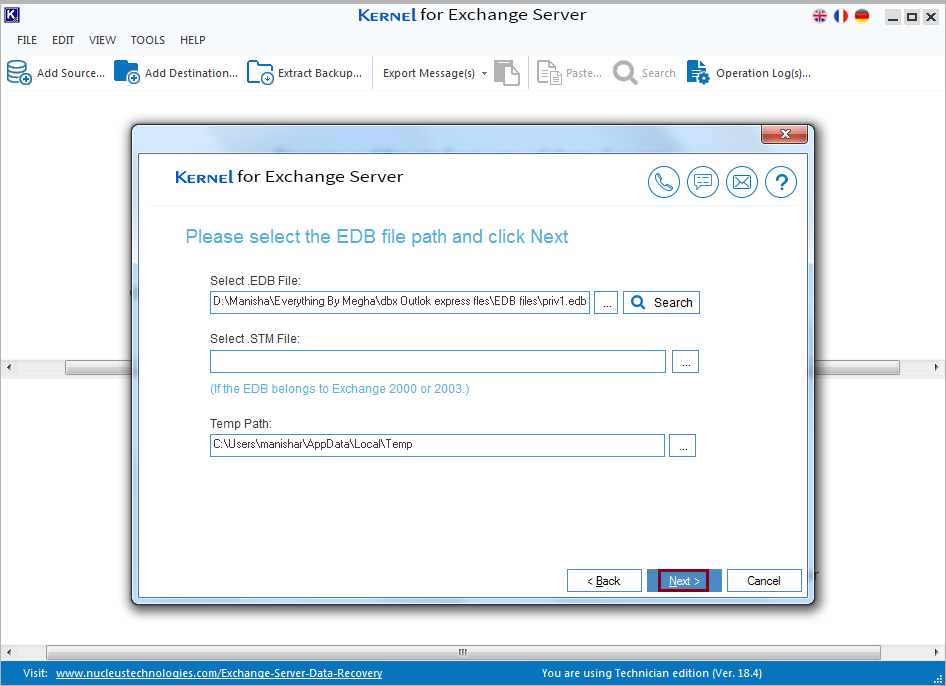The image size is (946, 686).
Task: Click the Technician edition version status text
Action: [652, 673]
